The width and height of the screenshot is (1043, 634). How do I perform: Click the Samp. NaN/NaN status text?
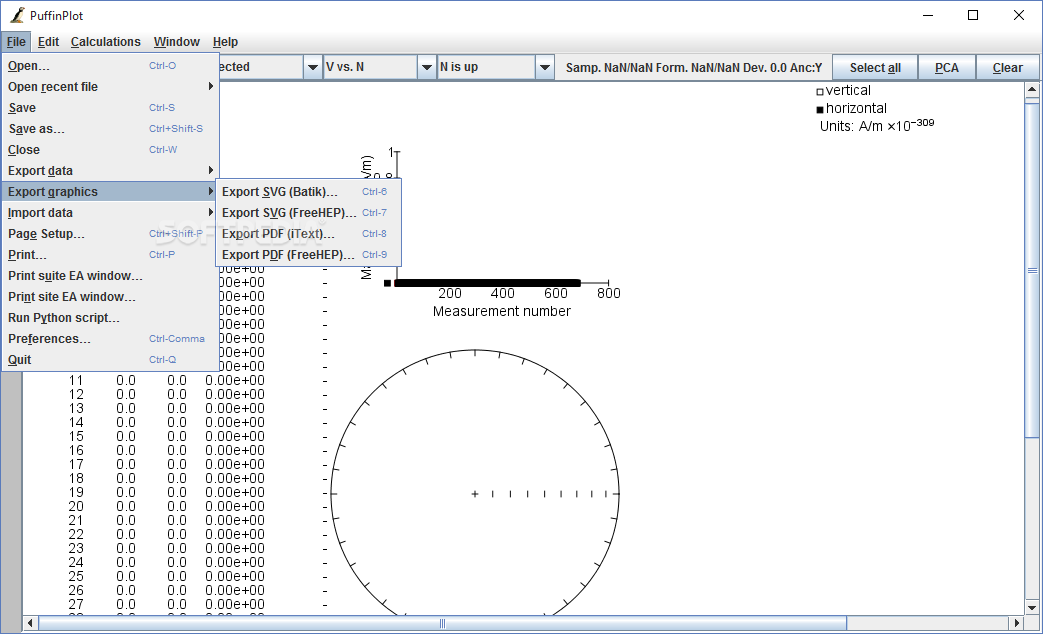tap(694, 68)
